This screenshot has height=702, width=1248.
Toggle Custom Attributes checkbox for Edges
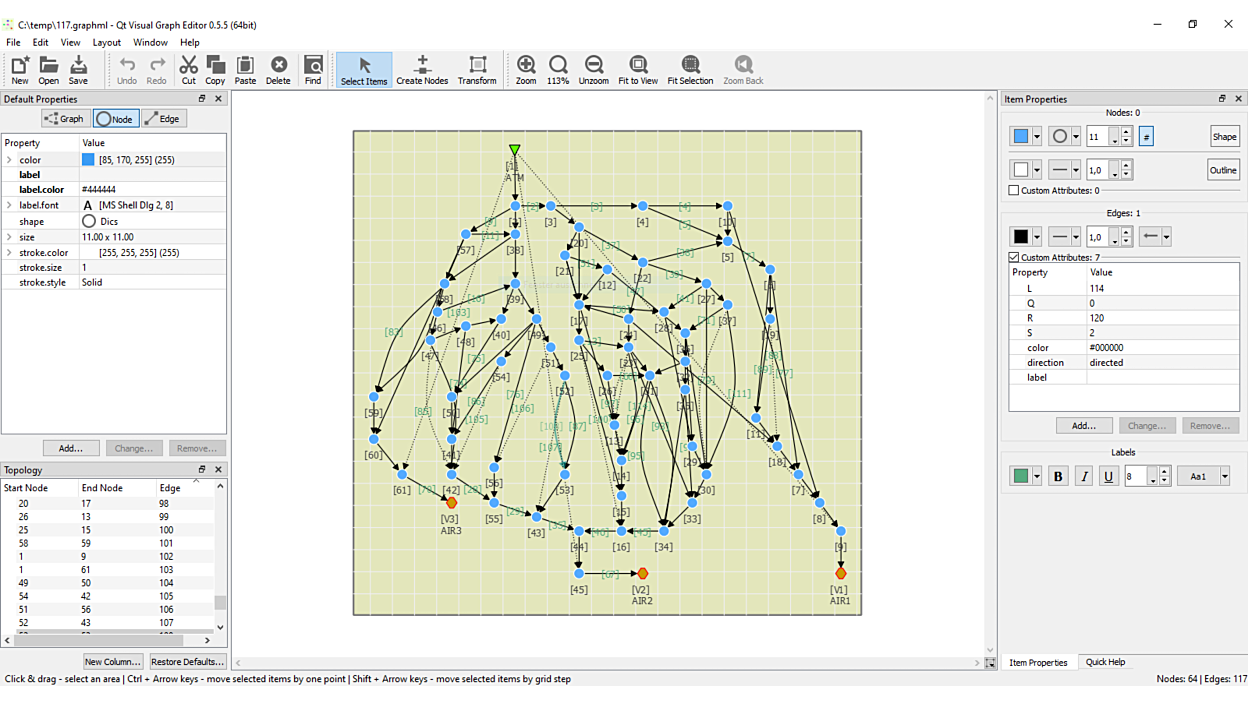[x=1014, y=257]
